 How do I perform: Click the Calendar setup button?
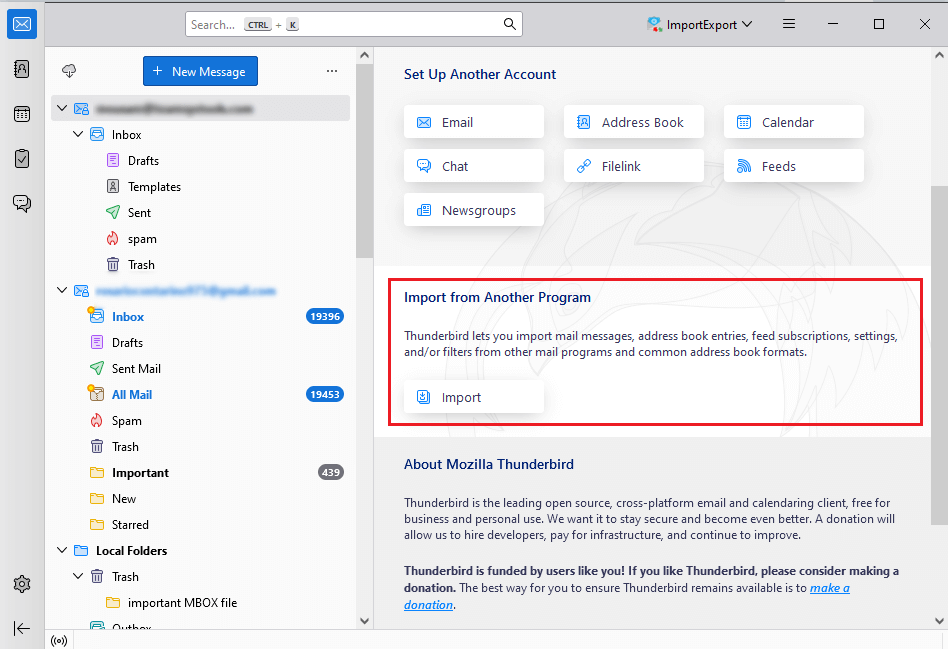(794, 122)
